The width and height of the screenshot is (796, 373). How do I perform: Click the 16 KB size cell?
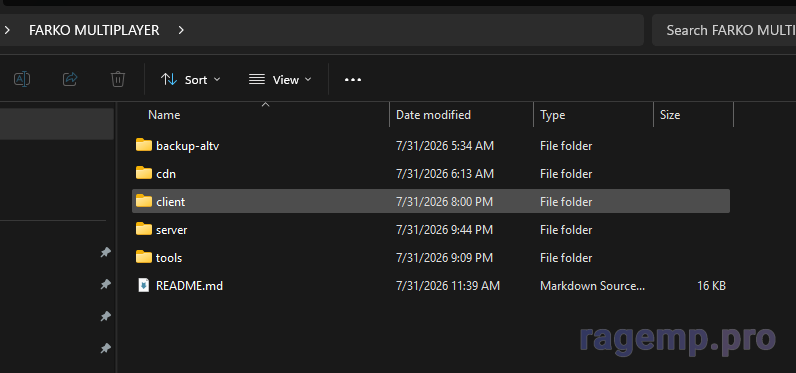[711, 286]
